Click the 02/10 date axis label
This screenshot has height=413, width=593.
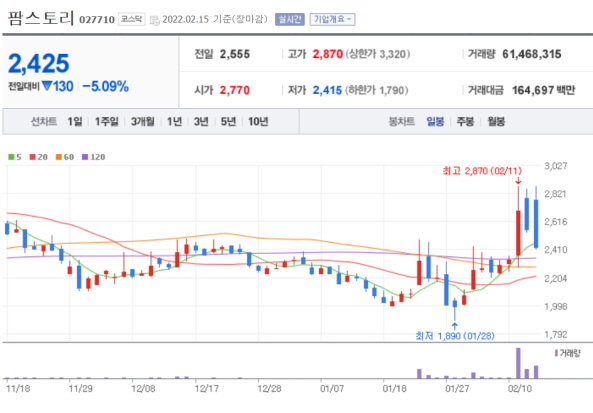(x=520, y=388)
